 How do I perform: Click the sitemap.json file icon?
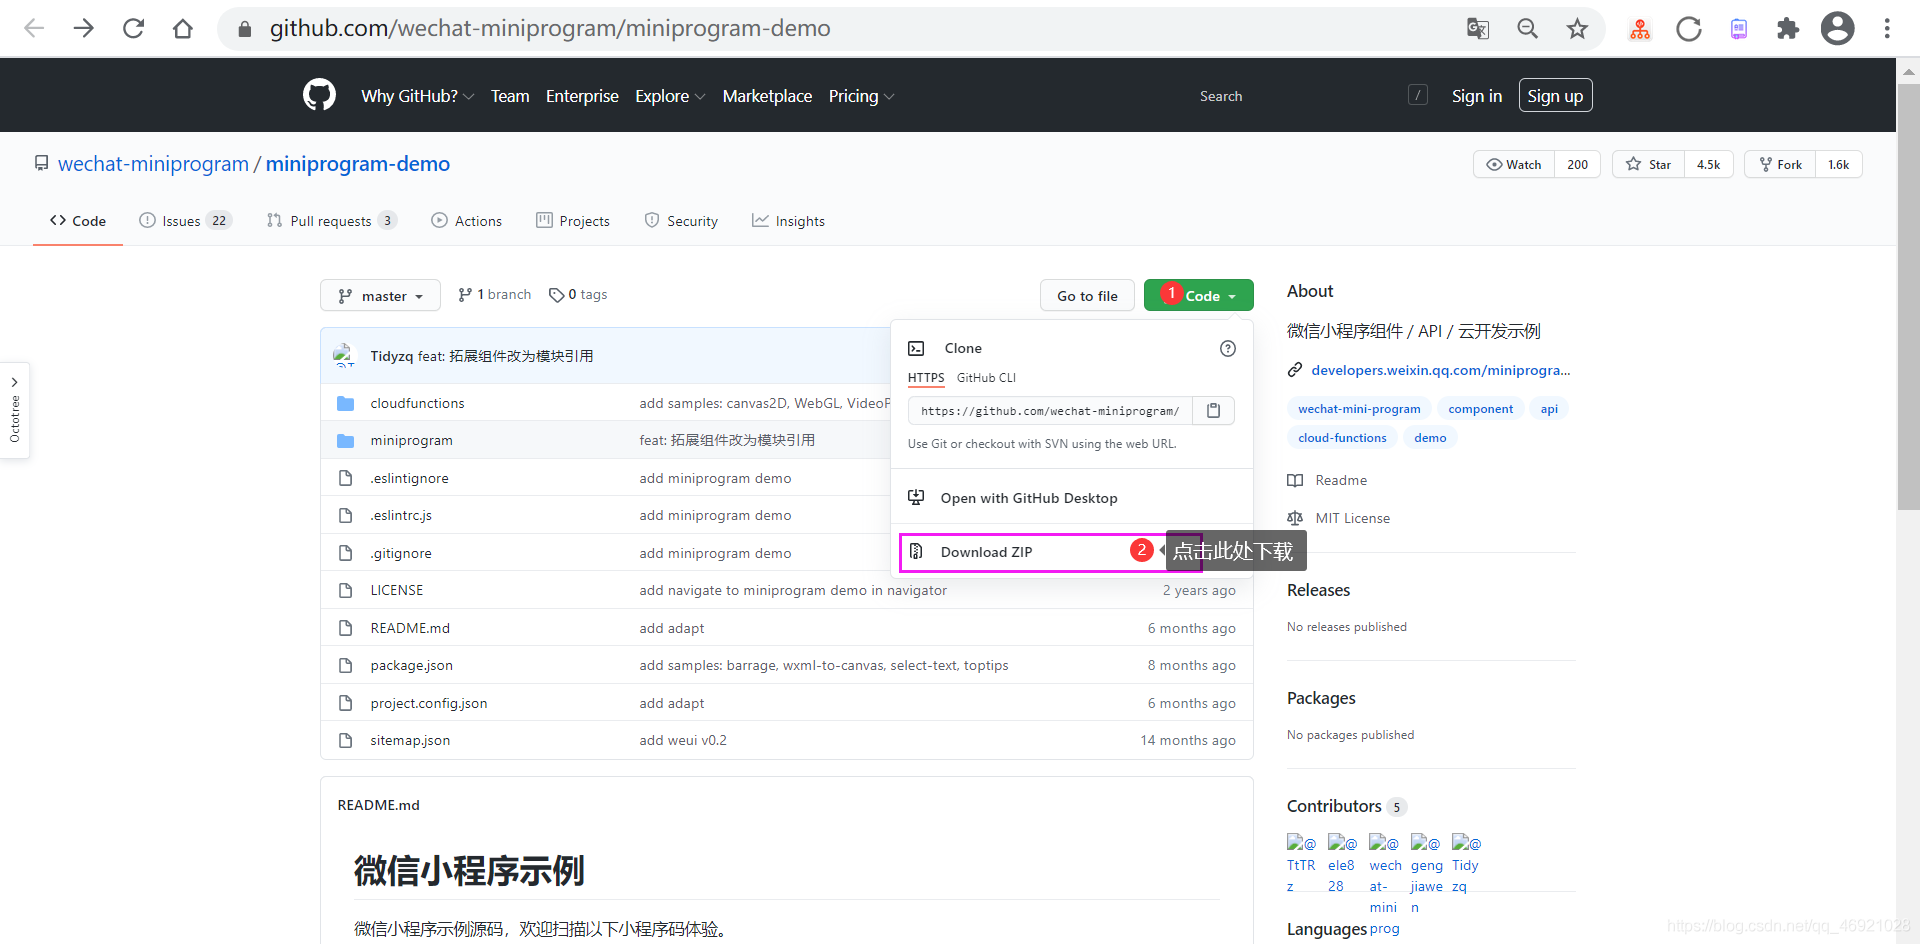click(346, 740)
